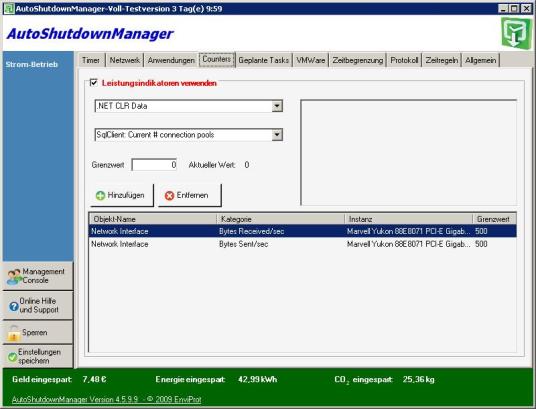Click the empty description box beside dropdowns
This screenshot has height=409, width=536.
(408, 153)
